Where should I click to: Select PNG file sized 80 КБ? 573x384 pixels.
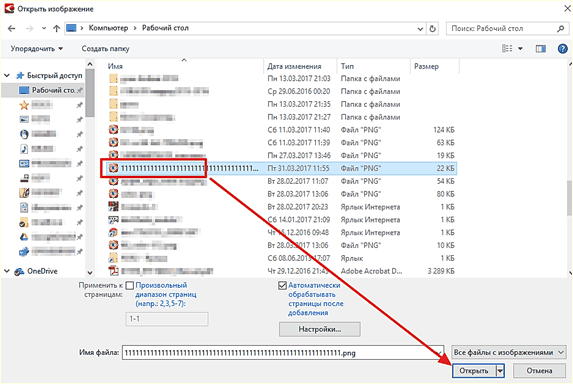[281, 194]
